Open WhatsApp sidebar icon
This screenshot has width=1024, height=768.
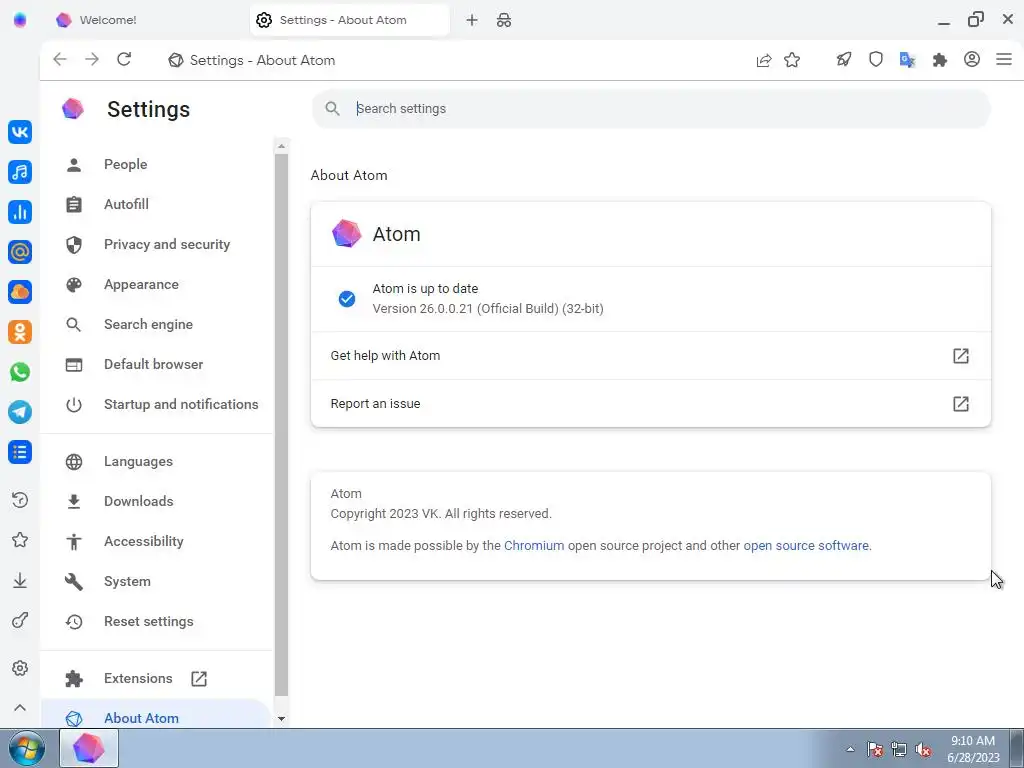(x=20, y=372)
